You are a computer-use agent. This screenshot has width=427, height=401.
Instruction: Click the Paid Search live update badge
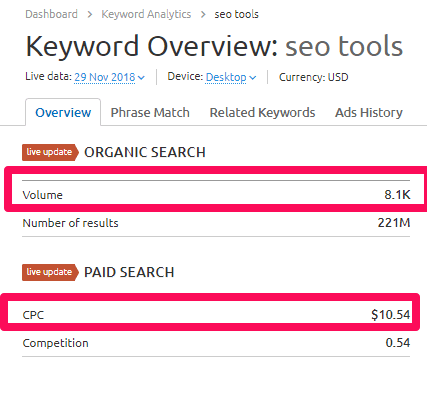coord(50,272)
